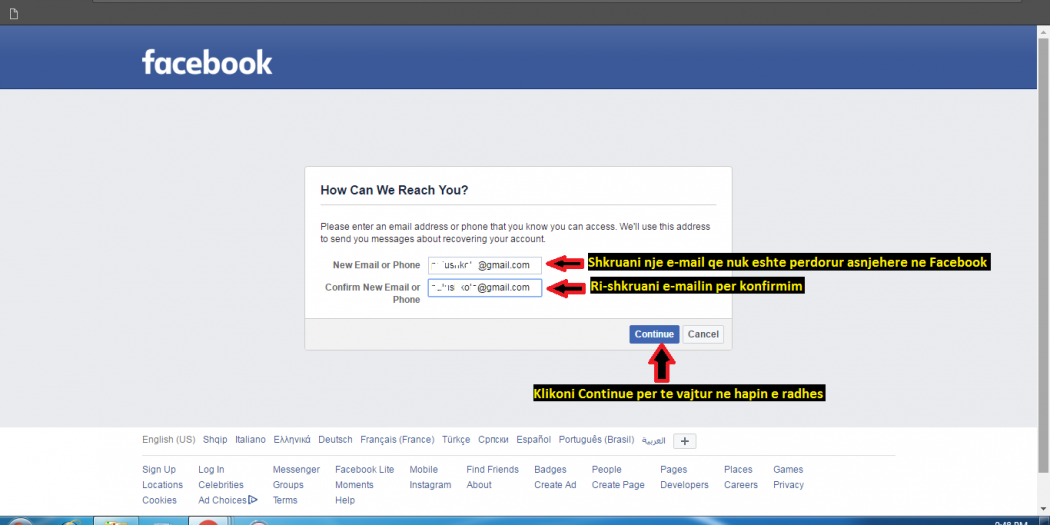The image size is (1050, 525).
Task: Switch language to Deutsch
Action: click(335, 440)
